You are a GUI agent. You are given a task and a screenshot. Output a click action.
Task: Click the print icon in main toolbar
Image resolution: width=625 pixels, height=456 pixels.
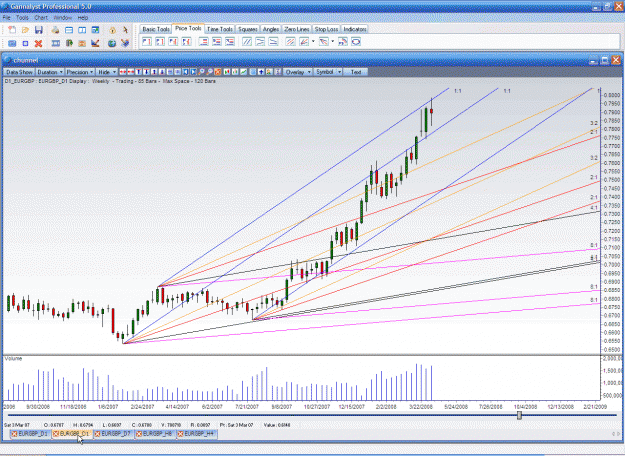[55, 30]
